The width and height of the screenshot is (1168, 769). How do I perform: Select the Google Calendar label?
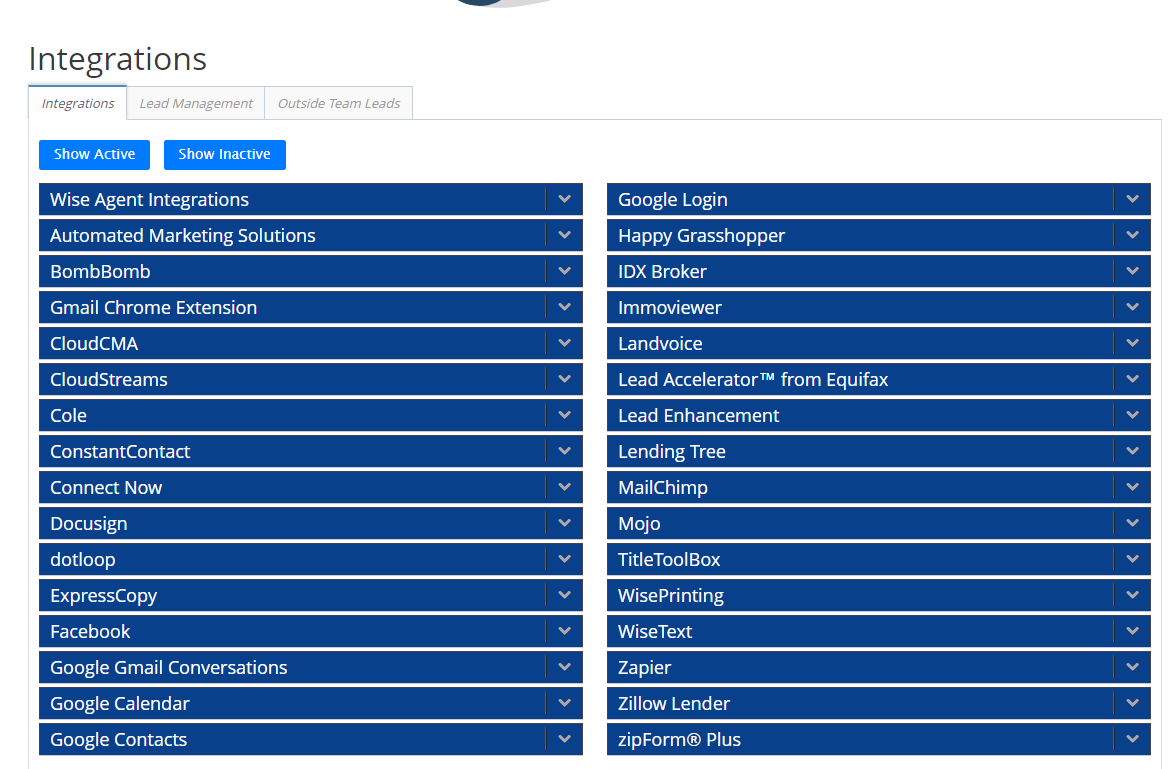point(120,703)
